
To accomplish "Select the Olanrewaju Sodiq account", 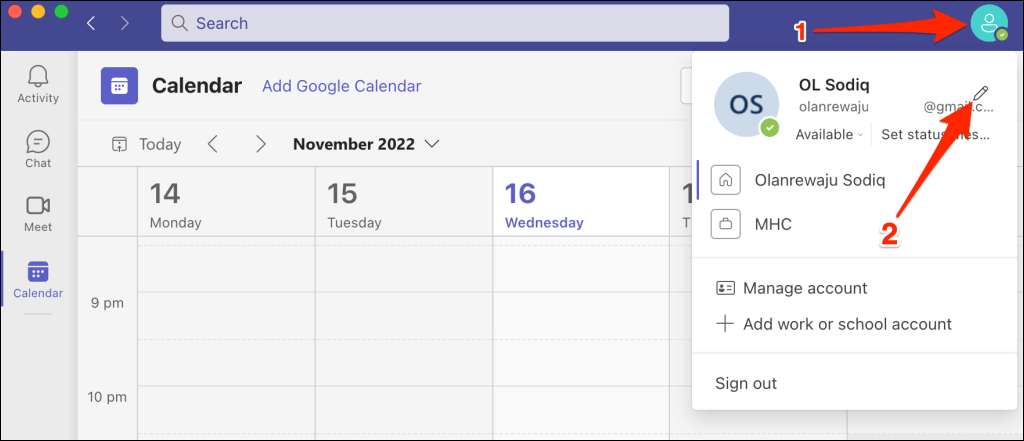I will 820,180.
